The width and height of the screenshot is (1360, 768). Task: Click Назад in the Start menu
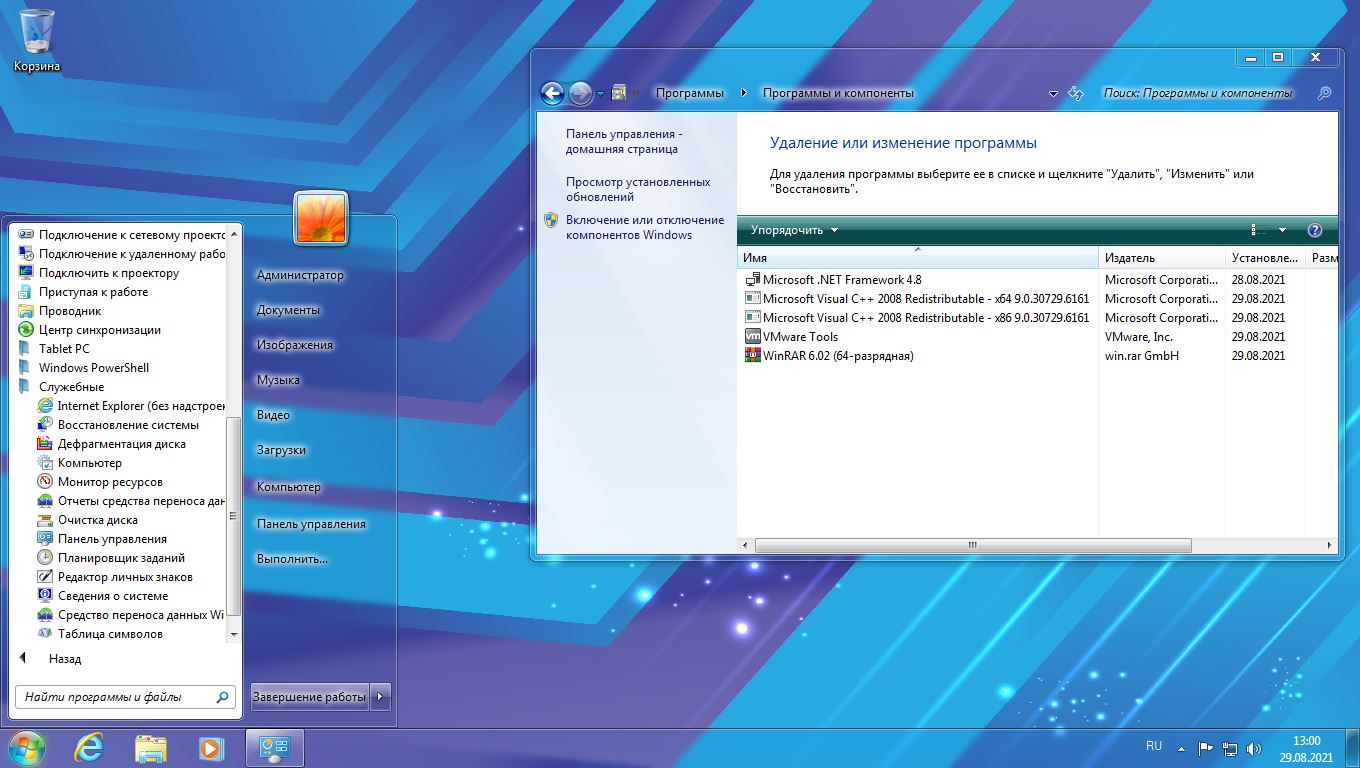click(65, 659)
